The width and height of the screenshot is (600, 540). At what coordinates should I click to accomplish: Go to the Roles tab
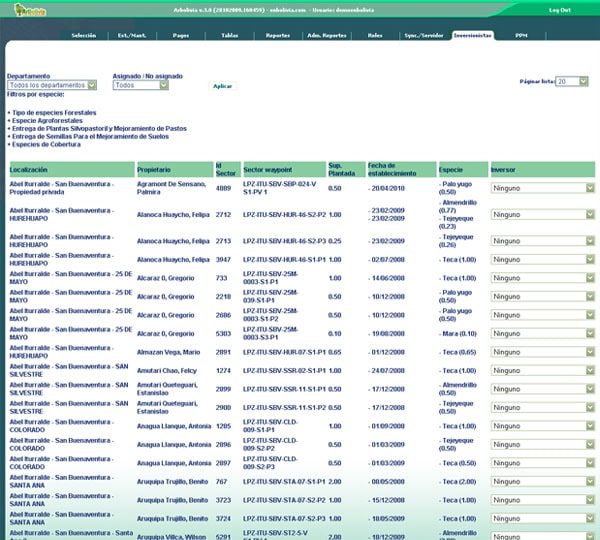point(375,36)
